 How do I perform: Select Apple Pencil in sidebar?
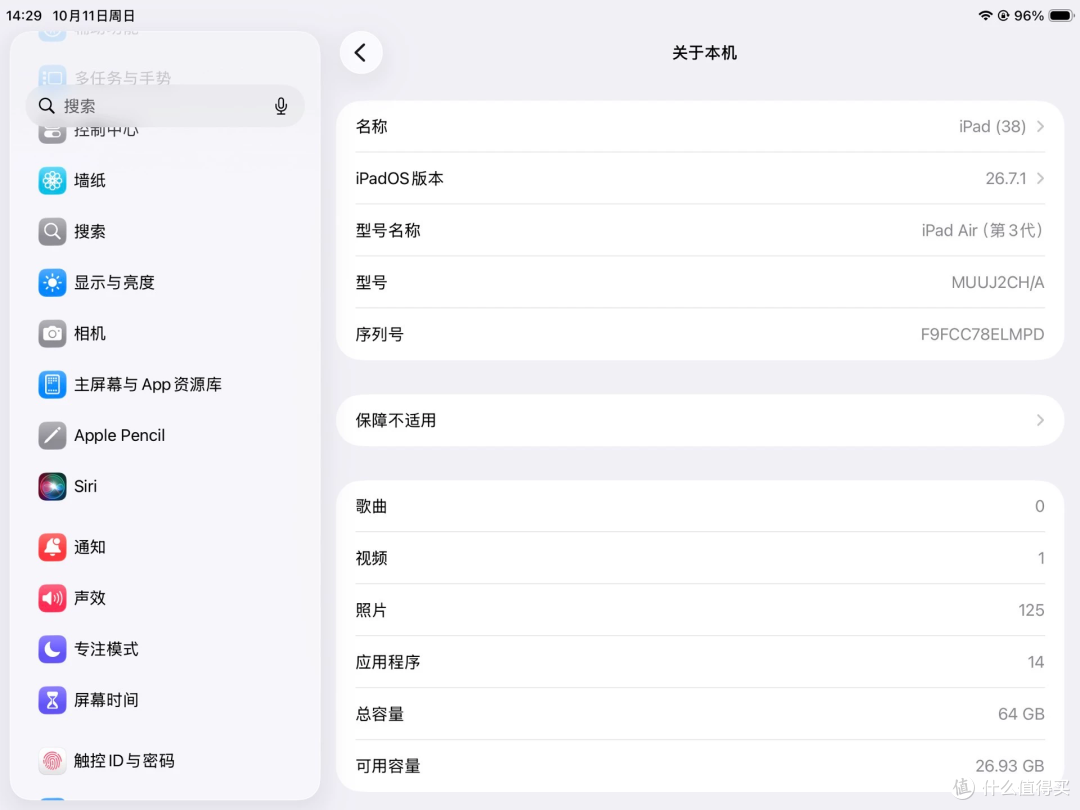165,435
